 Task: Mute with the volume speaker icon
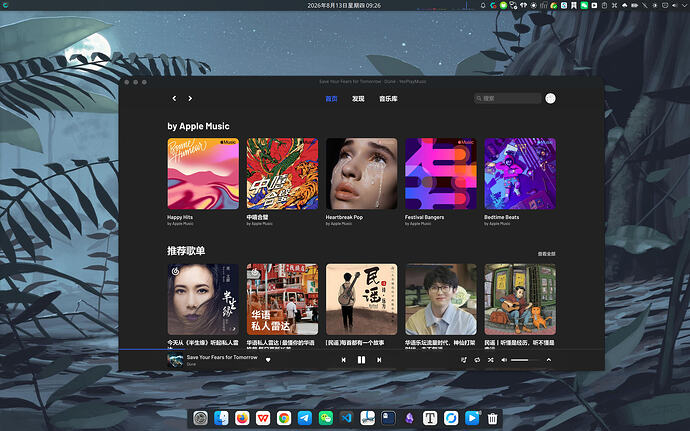click(504, 360)
